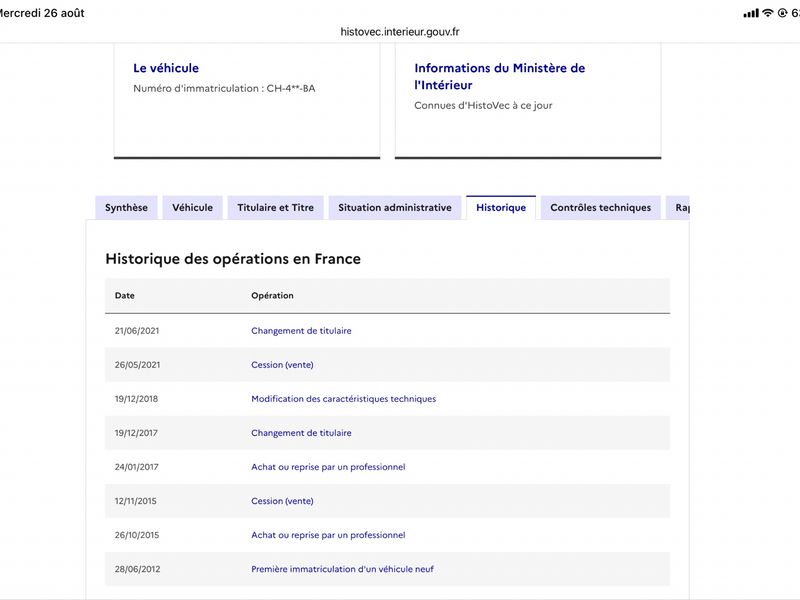The width and height of the screenshot is (800, 600).
Task: Click the orientation lock status icon
Action: [782, 13]
